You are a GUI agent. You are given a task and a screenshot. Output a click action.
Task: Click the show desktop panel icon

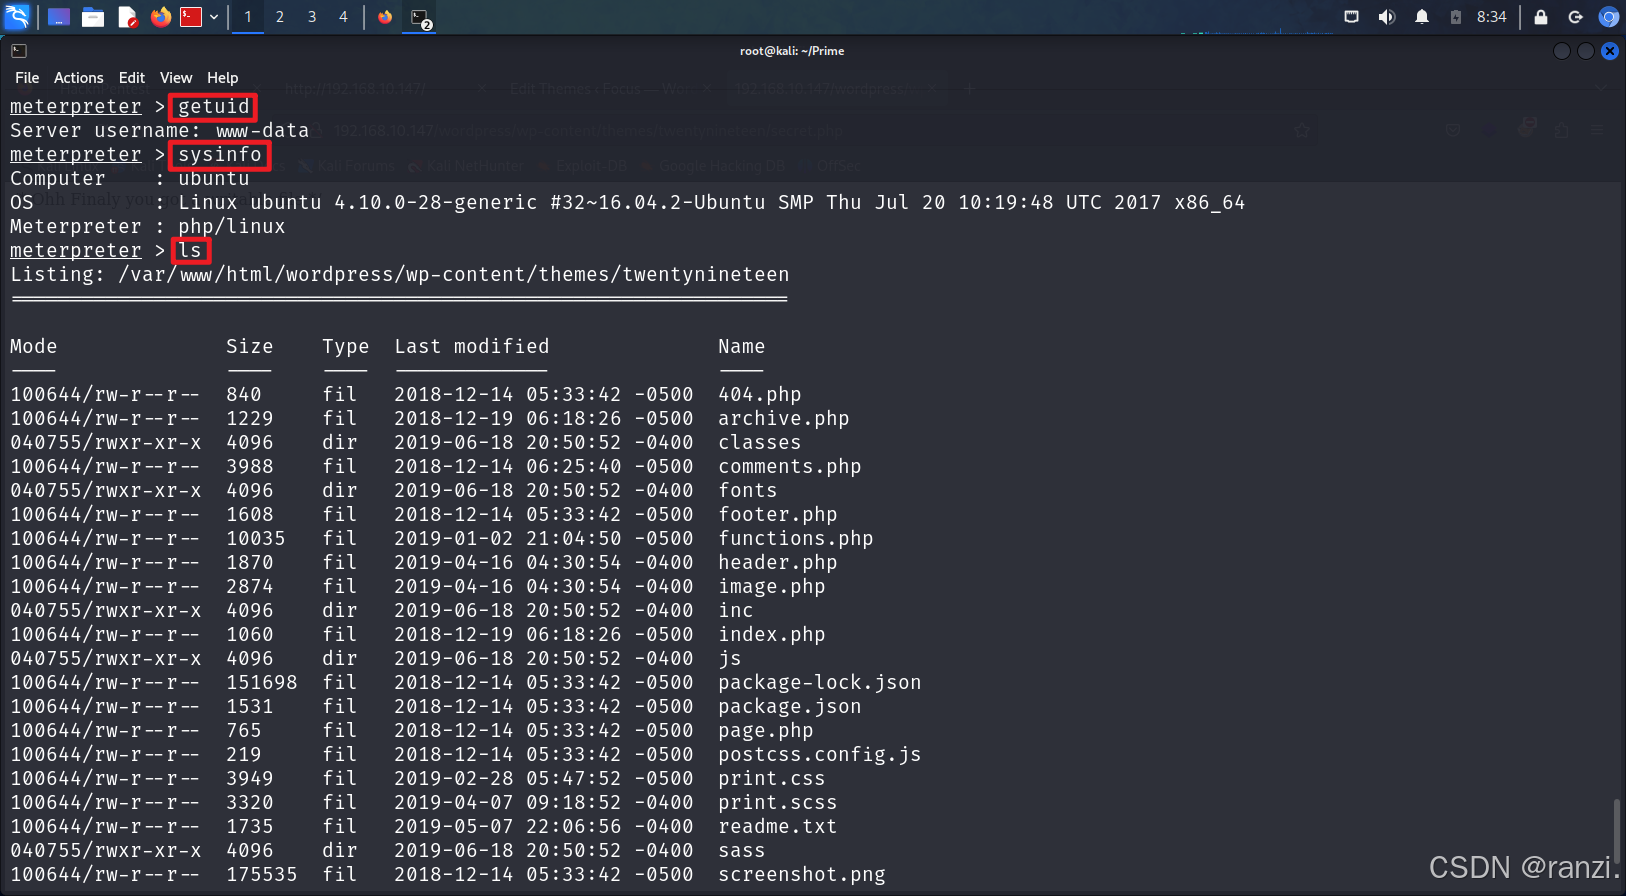pyautogui.click(x=59, y=17)
